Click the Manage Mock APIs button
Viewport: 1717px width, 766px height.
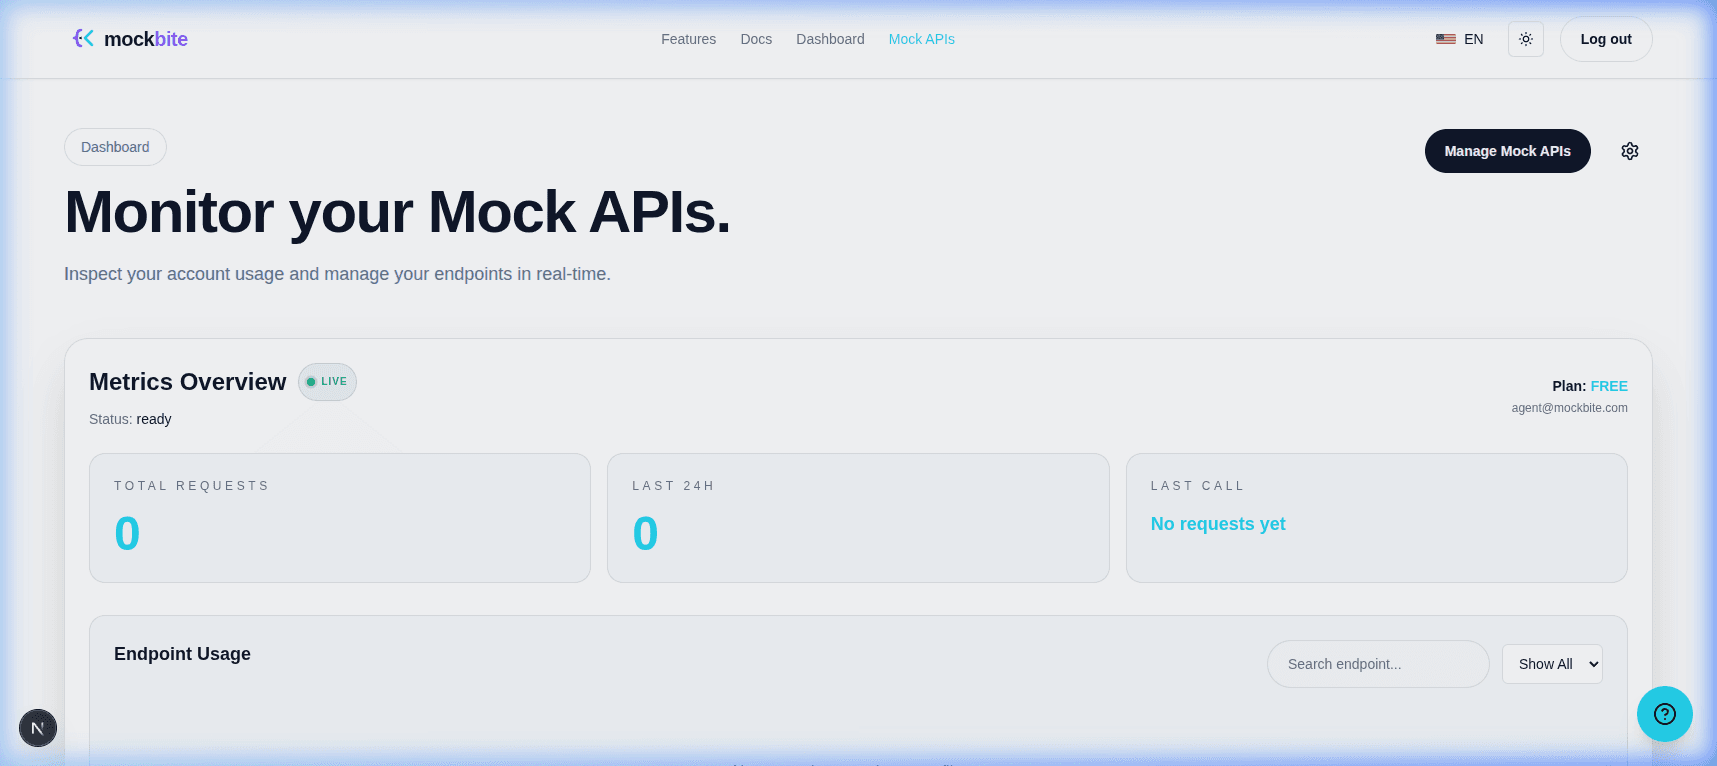[1507, 151]
